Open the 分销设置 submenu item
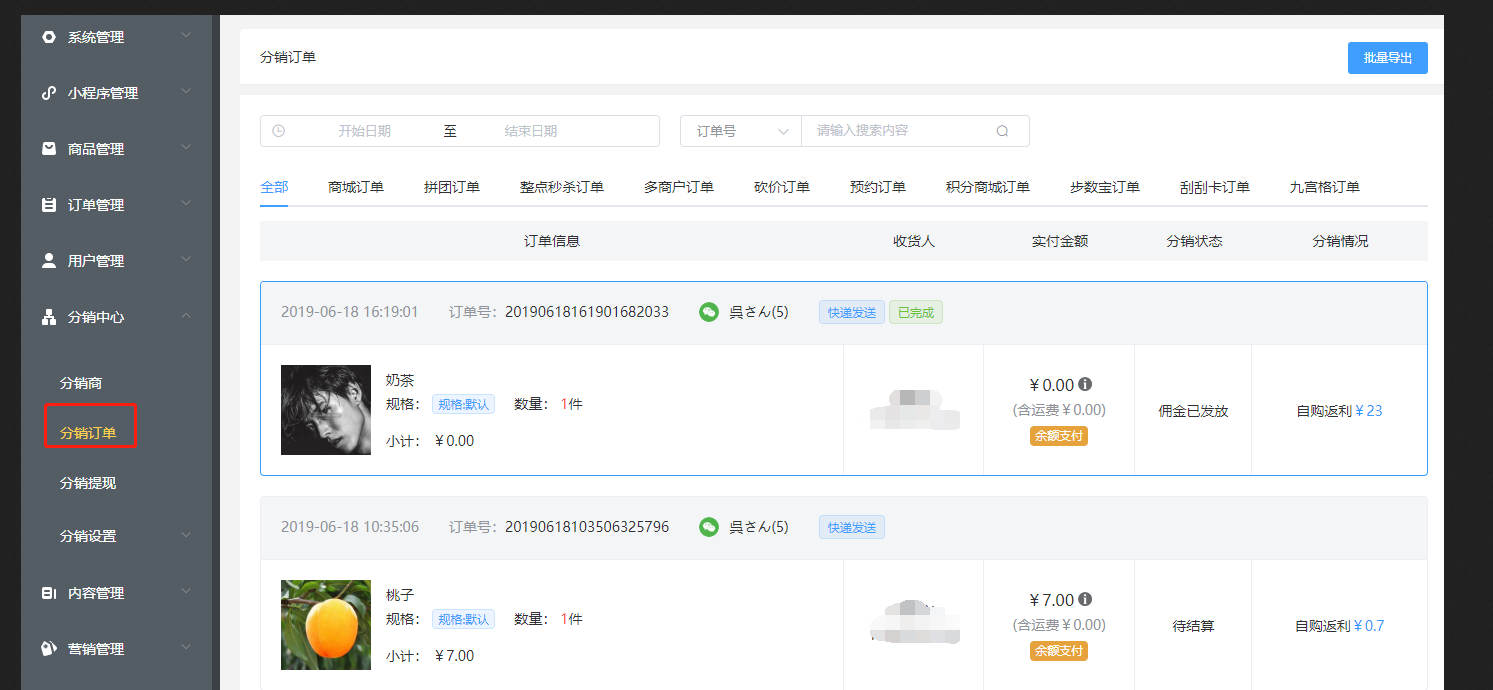Image resolution: width=1493 pixels, height=690 pixels. [88, 536]
